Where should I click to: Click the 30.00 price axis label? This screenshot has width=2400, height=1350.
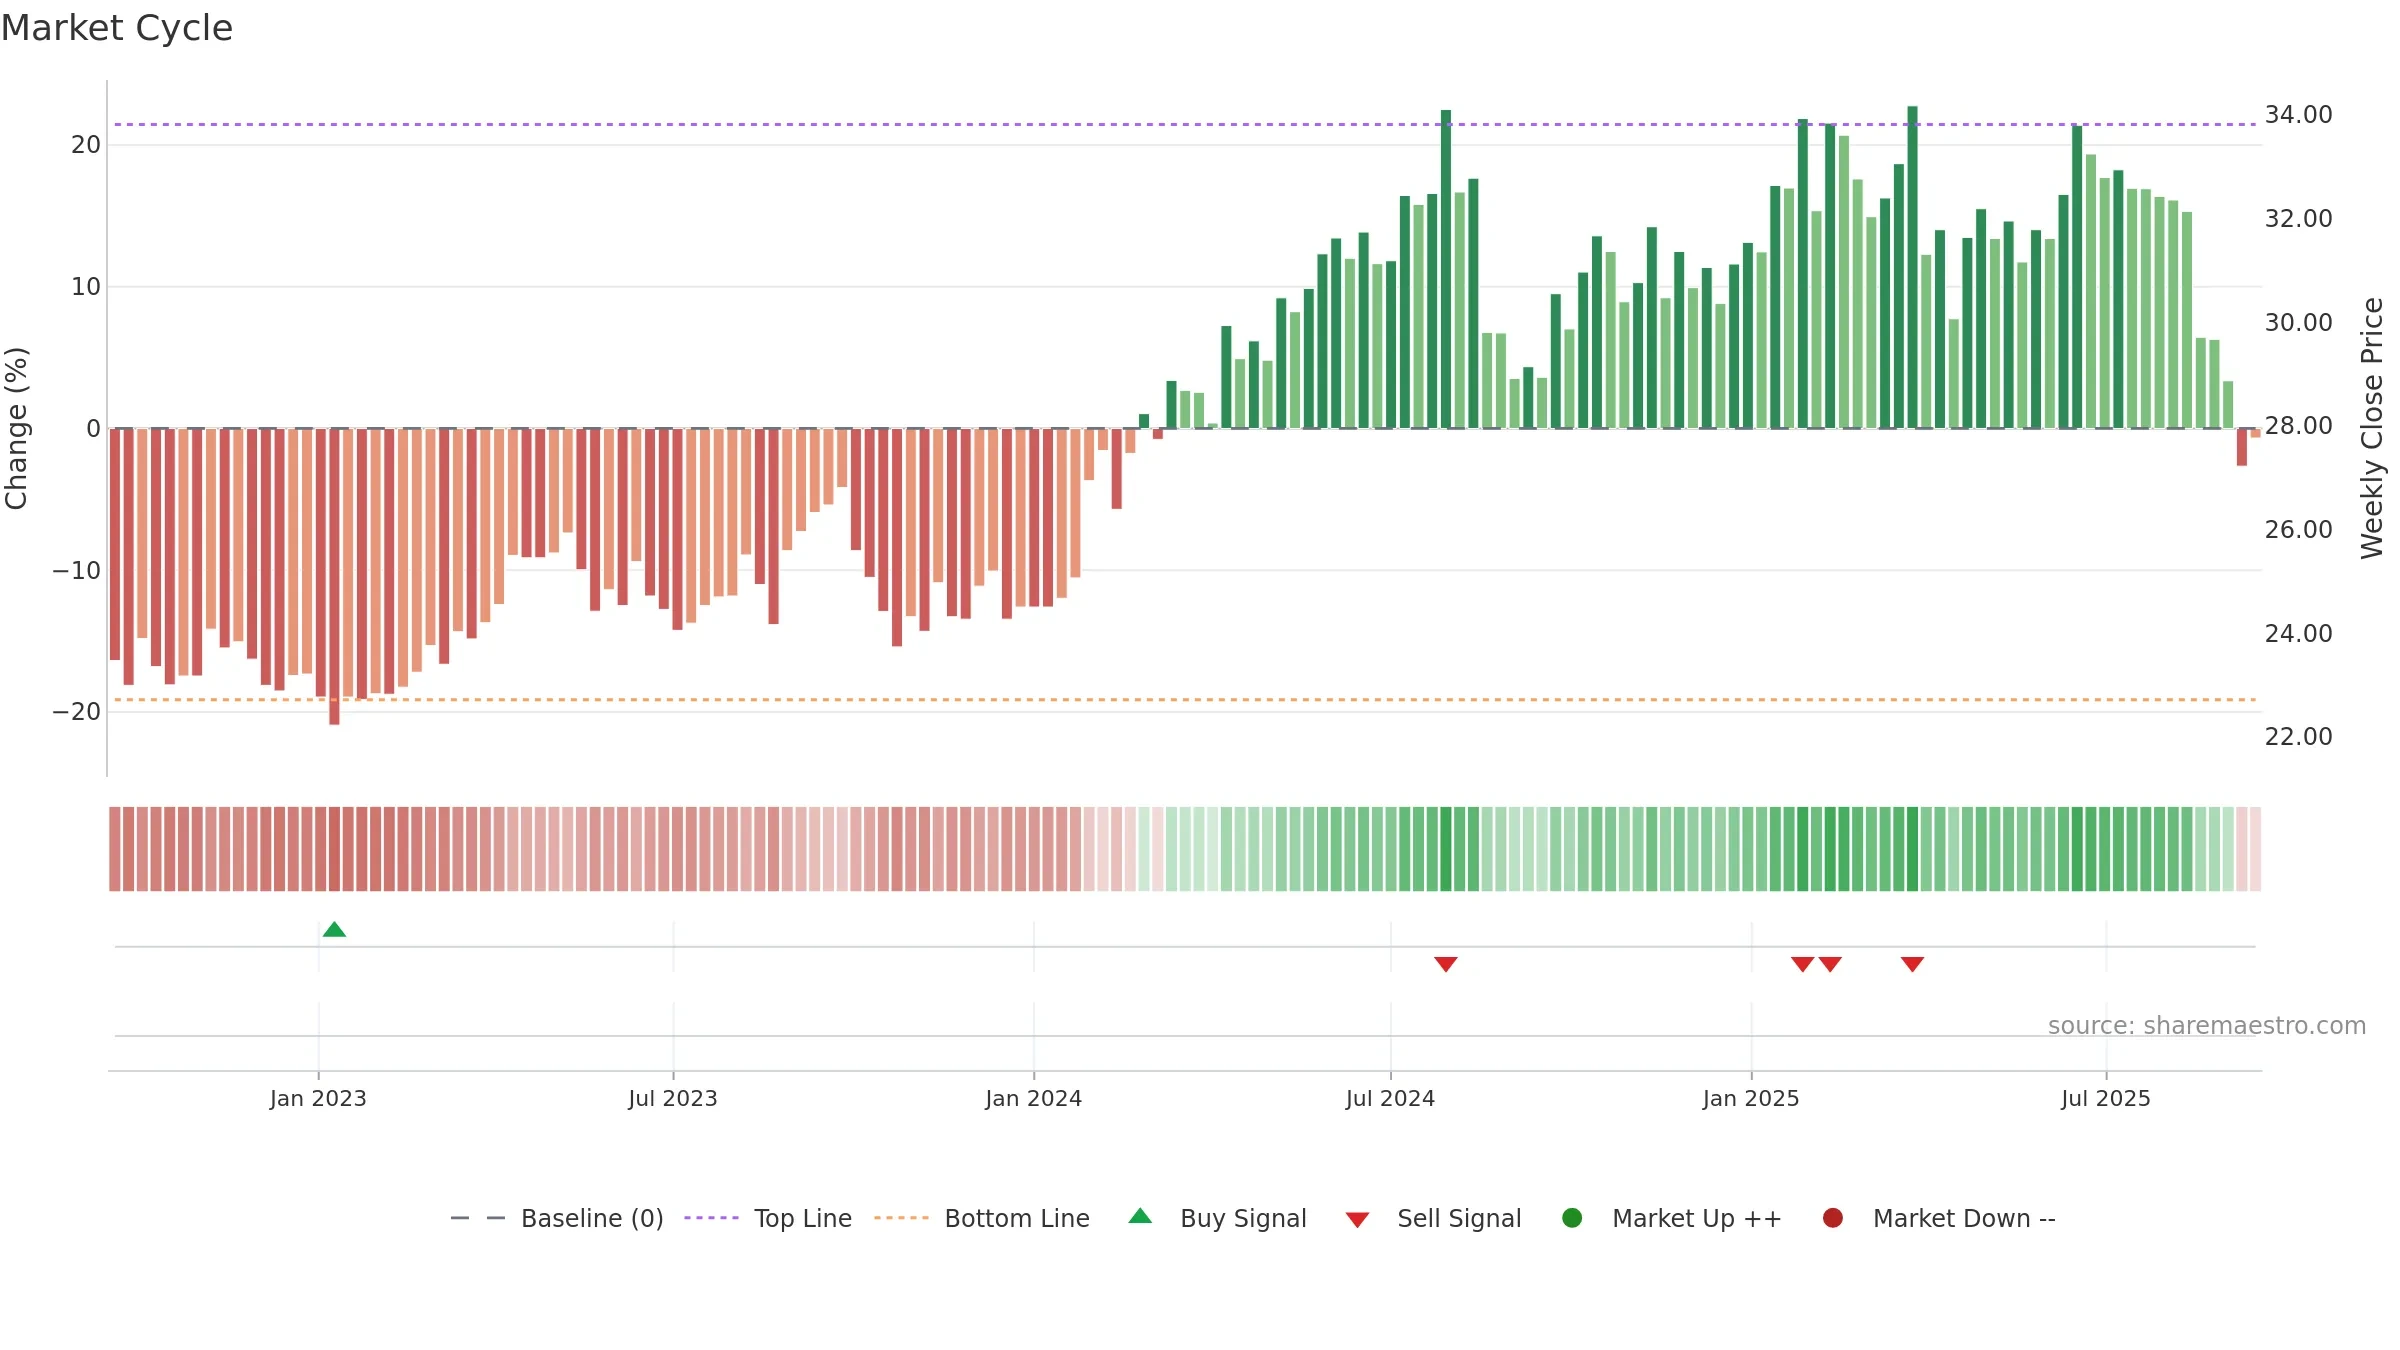tap(2299, 322)
